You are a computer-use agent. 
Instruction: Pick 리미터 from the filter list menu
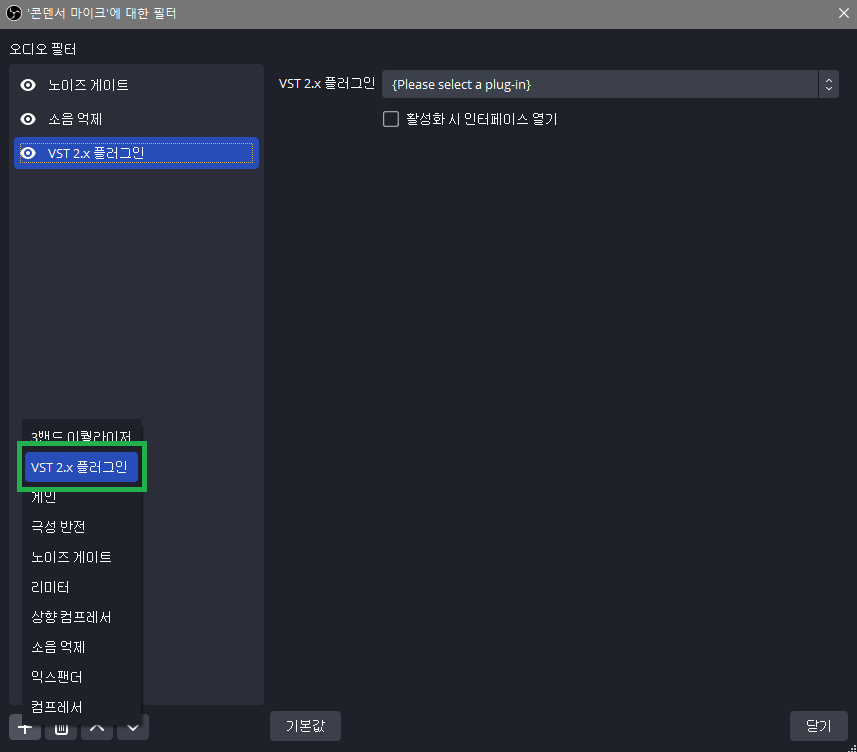click(50, 587)
